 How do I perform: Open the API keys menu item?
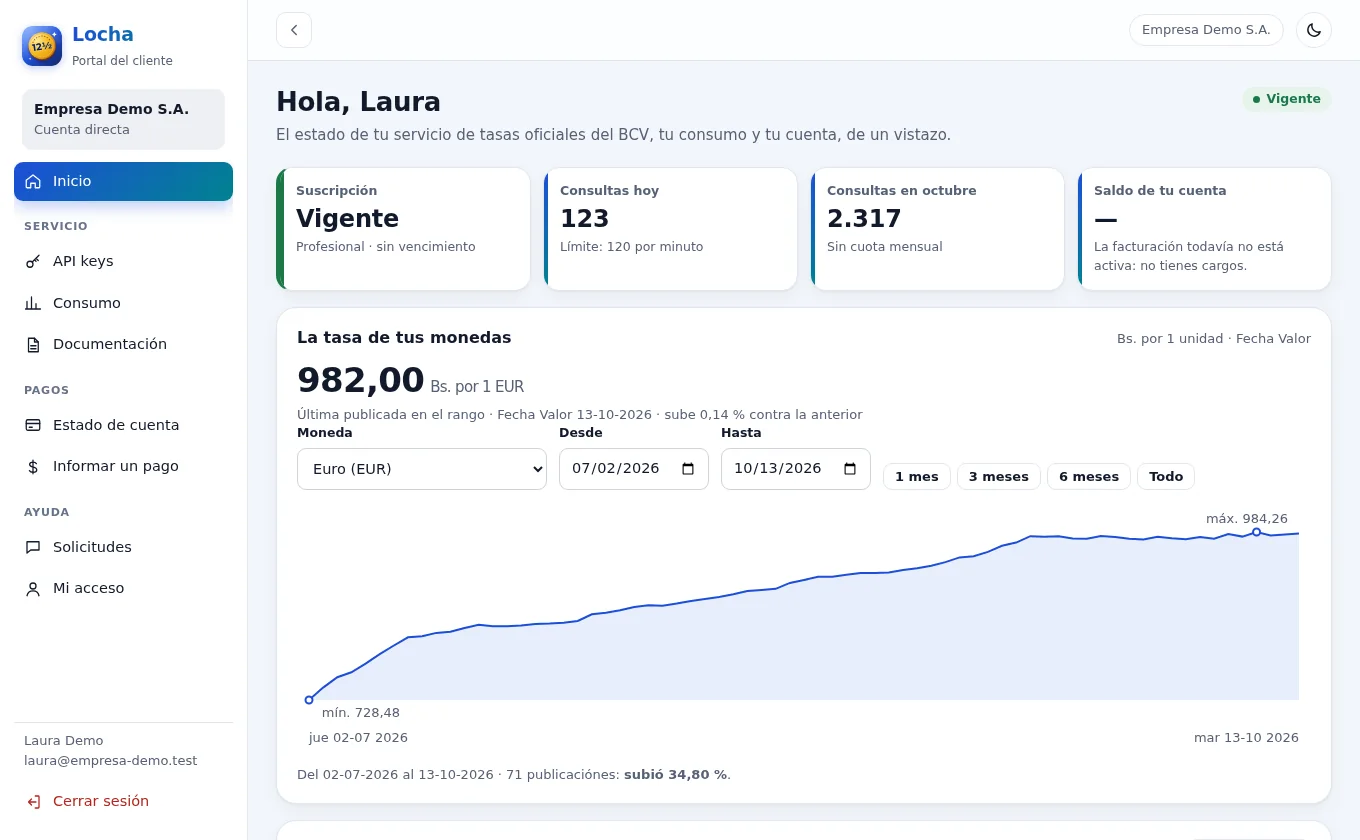pyautogui.click(x=123, y=262)
